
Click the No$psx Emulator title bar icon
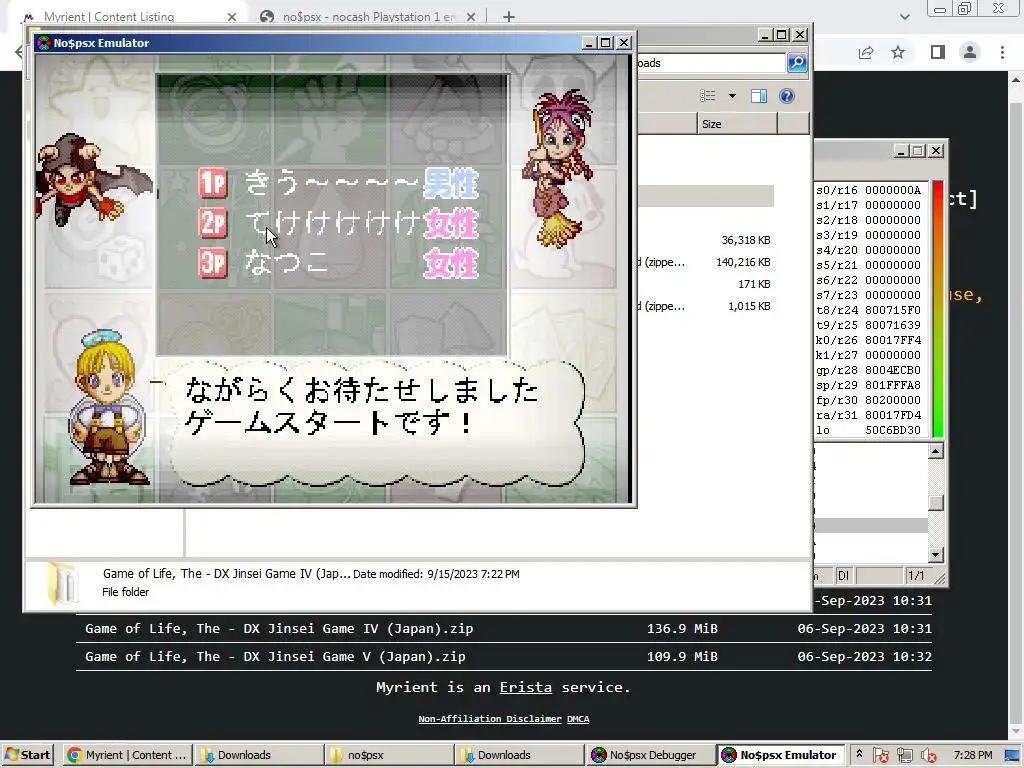point(44,43)
